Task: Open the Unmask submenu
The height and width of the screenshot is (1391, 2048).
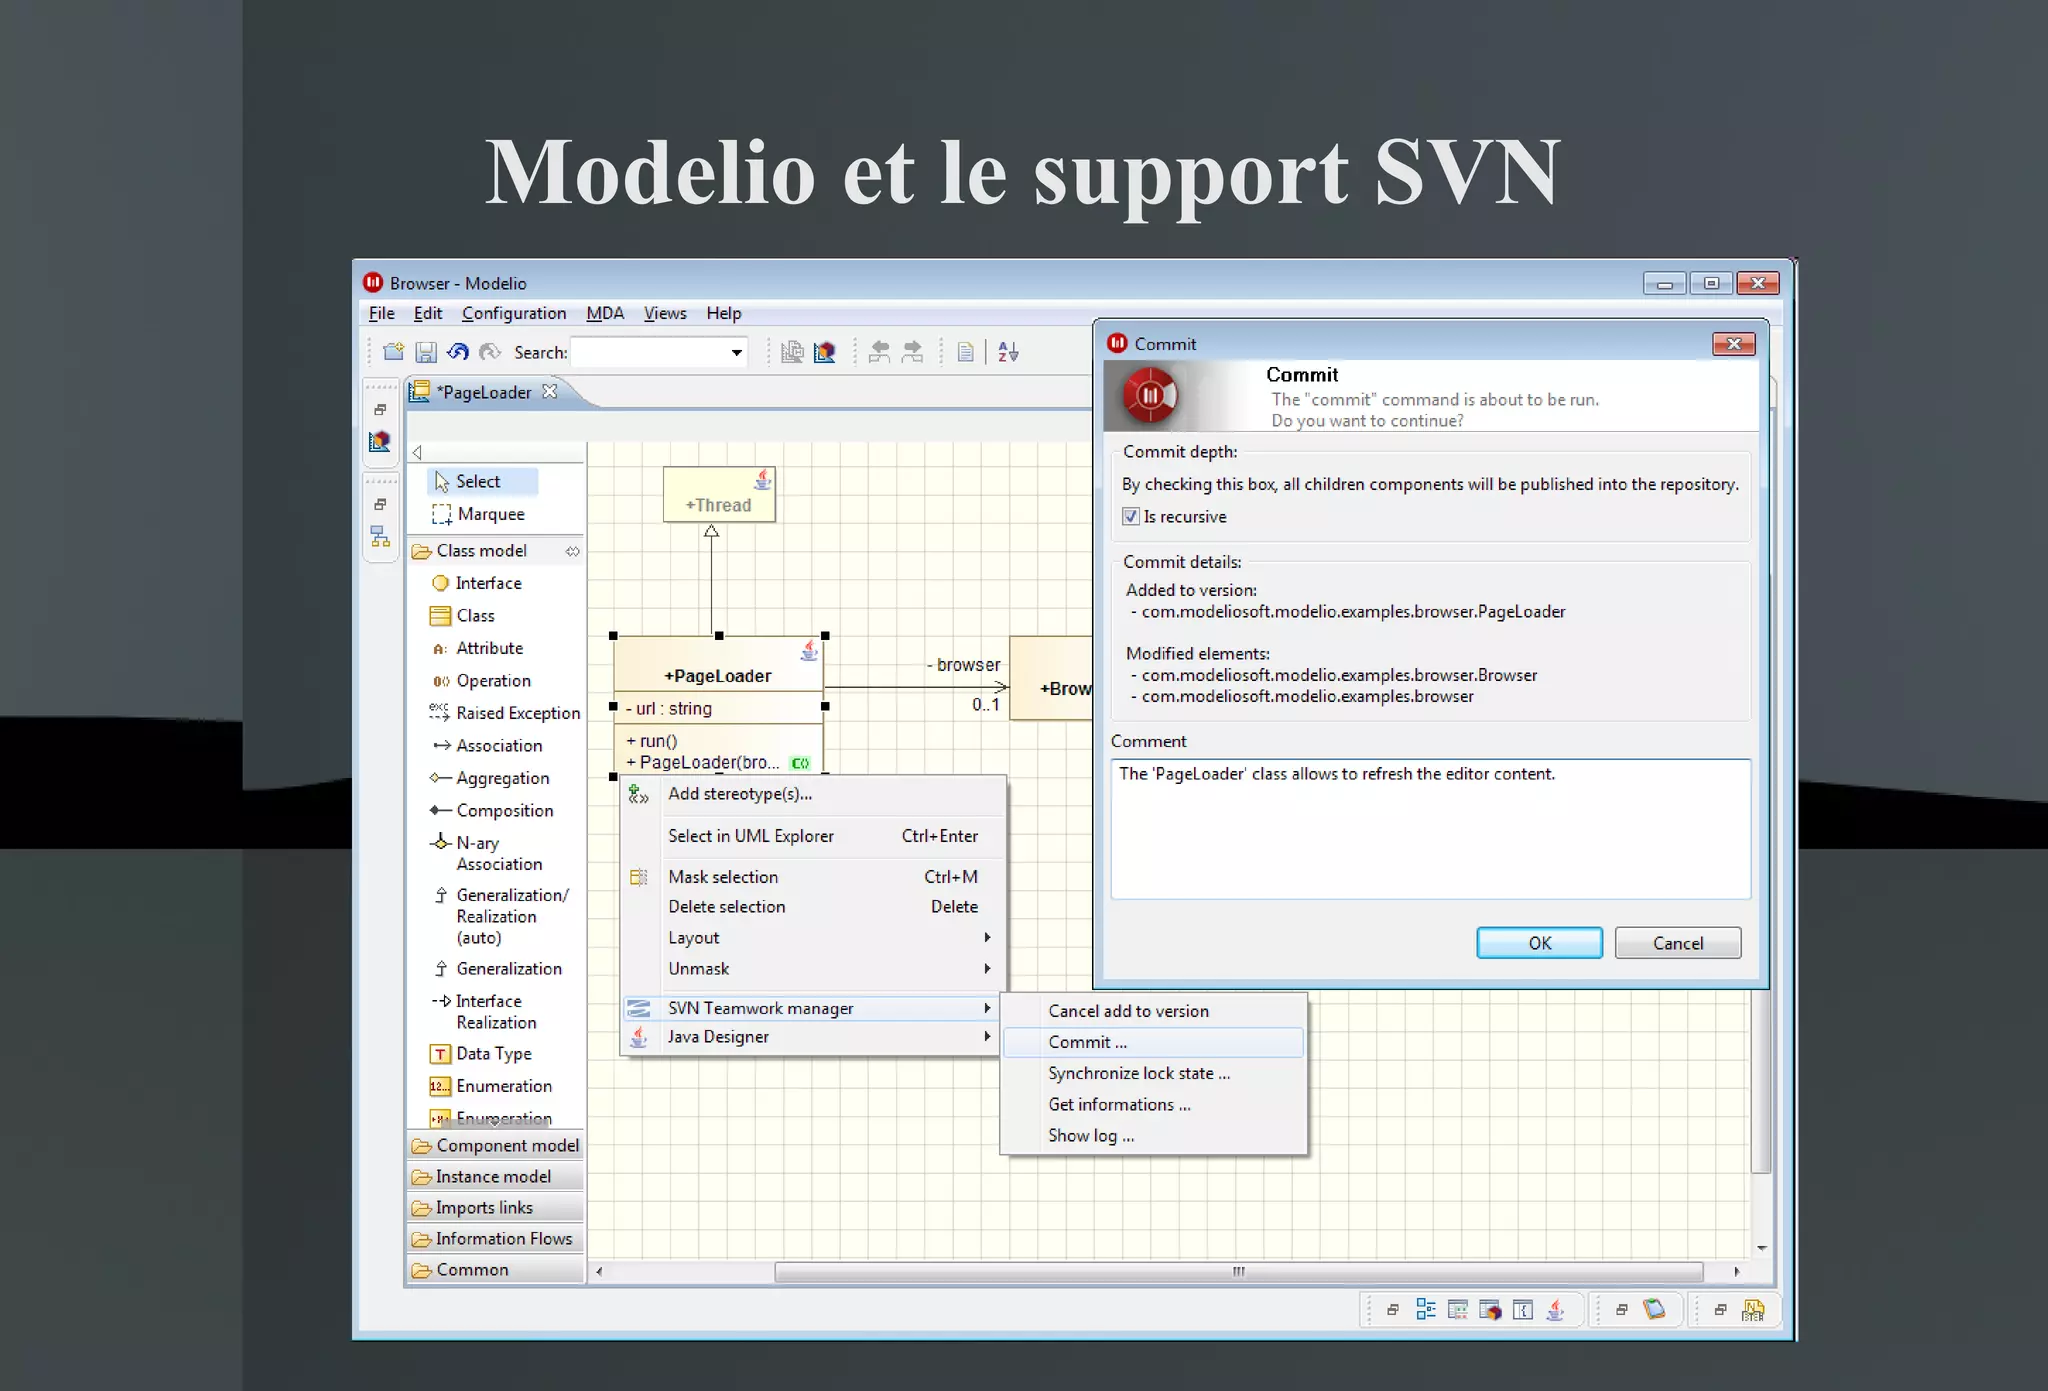Action: point(812,969)
